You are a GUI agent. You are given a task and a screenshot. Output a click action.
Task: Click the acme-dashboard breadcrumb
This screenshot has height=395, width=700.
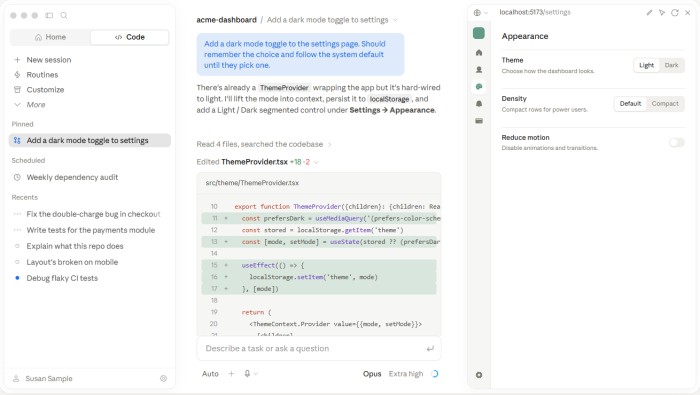click(x=226, y=20)
